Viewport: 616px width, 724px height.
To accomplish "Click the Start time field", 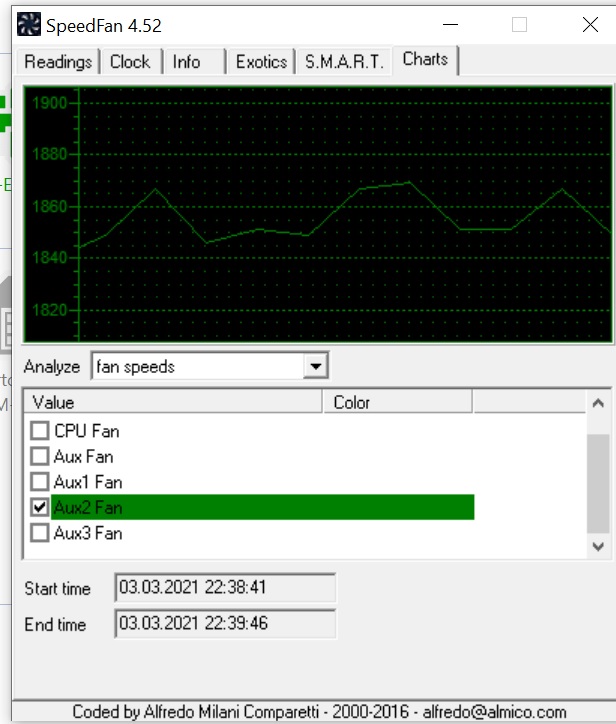I will [225, 587].
